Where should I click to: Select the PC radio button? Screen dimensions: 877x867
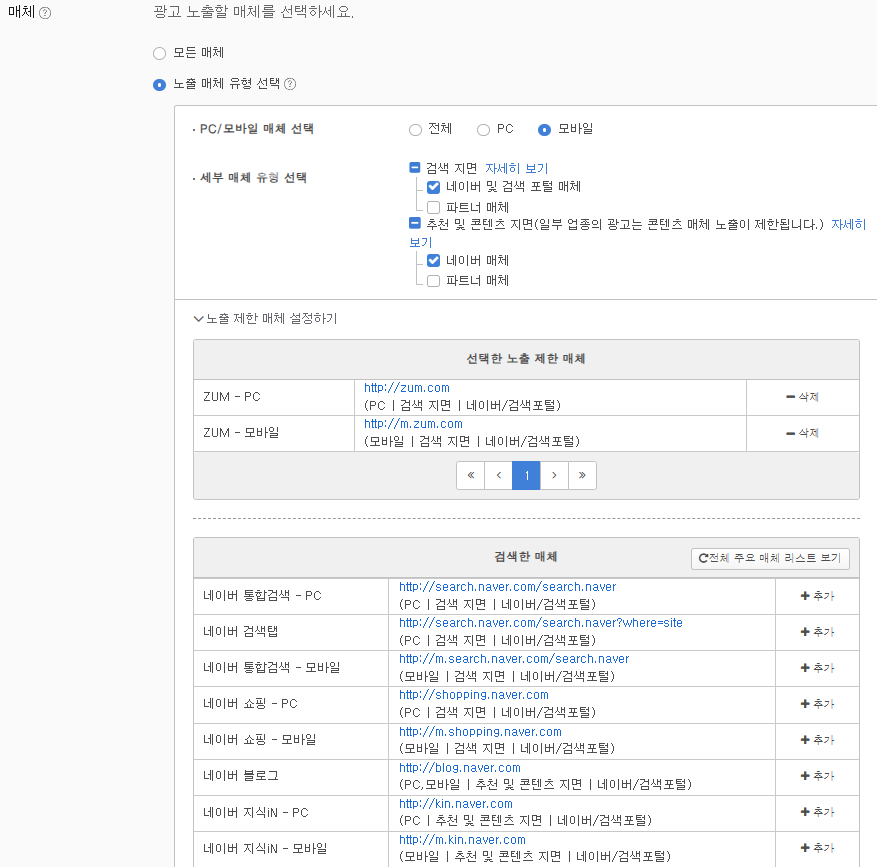[x=483, y=130]
